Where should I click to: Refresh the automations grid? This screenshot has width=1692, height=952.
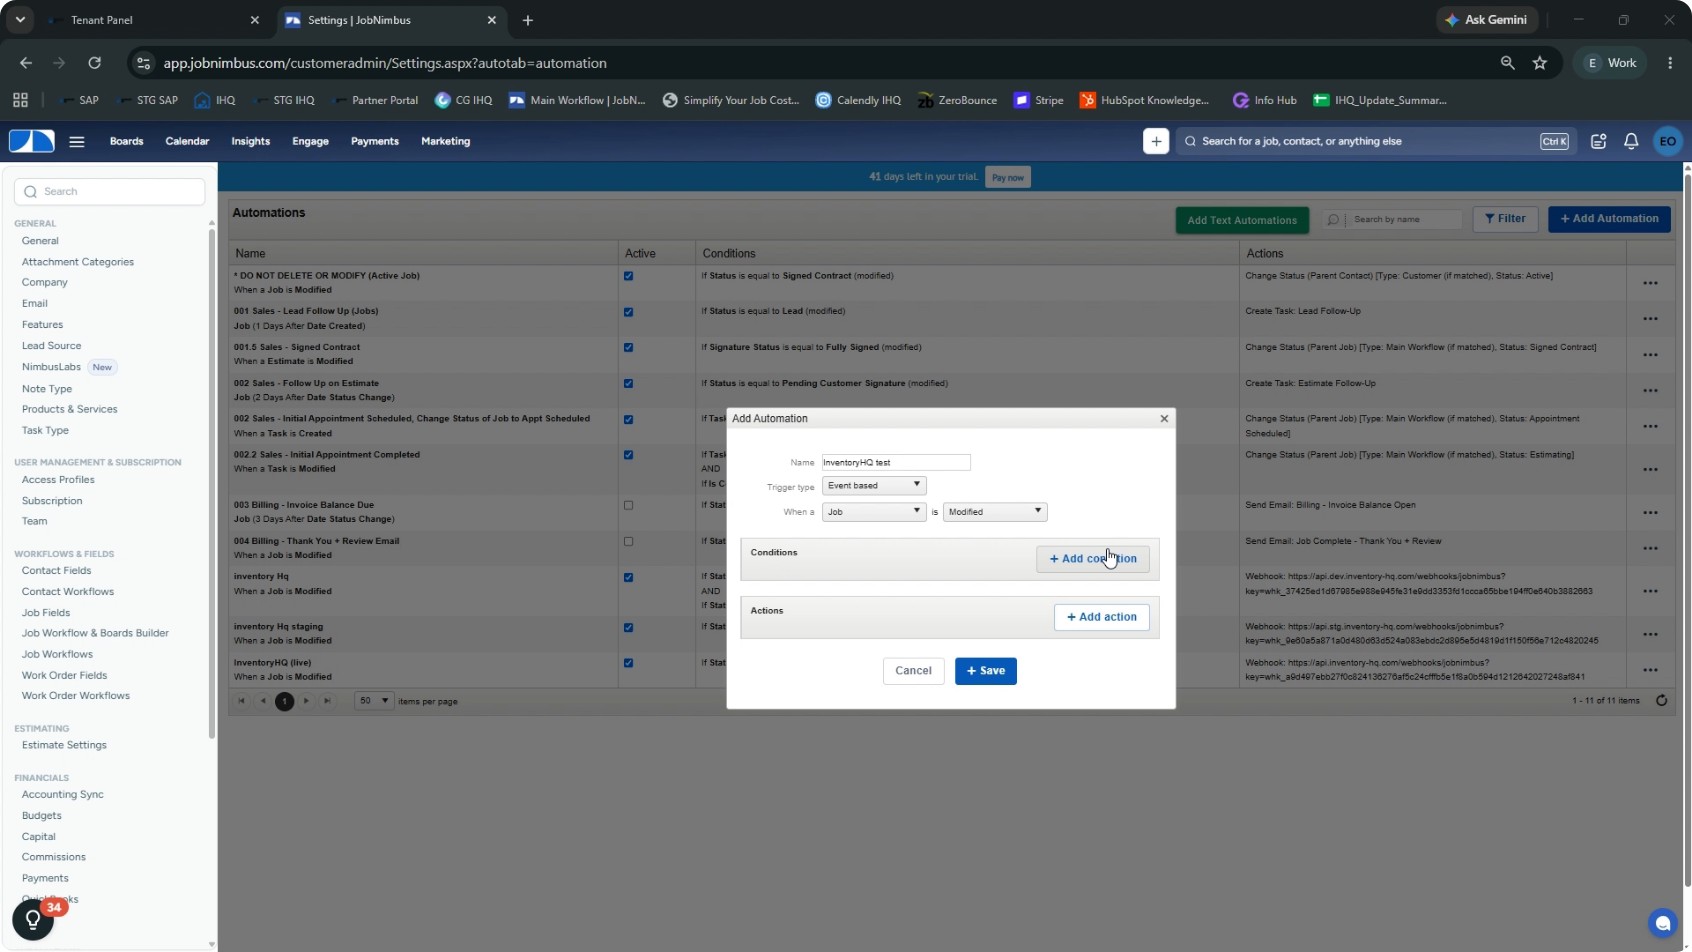pos(1661,701)
